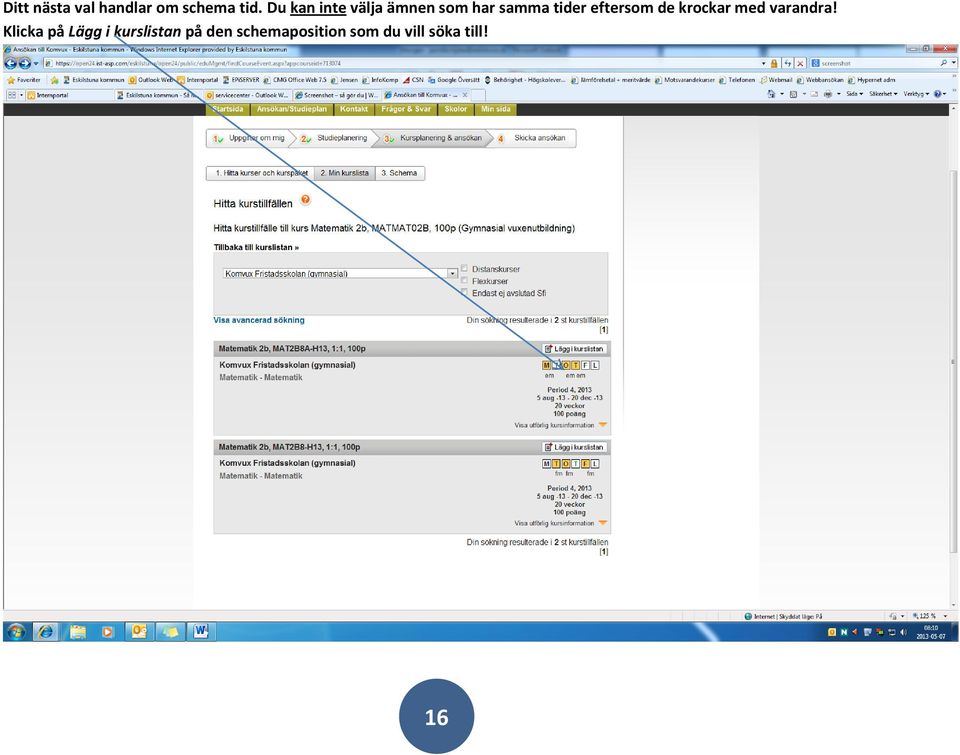Image resolution: width=960 pixels, height=755 pixels.
Task: Switch to the servicecenter - Outlook browser tab
Action: (248, 95)
